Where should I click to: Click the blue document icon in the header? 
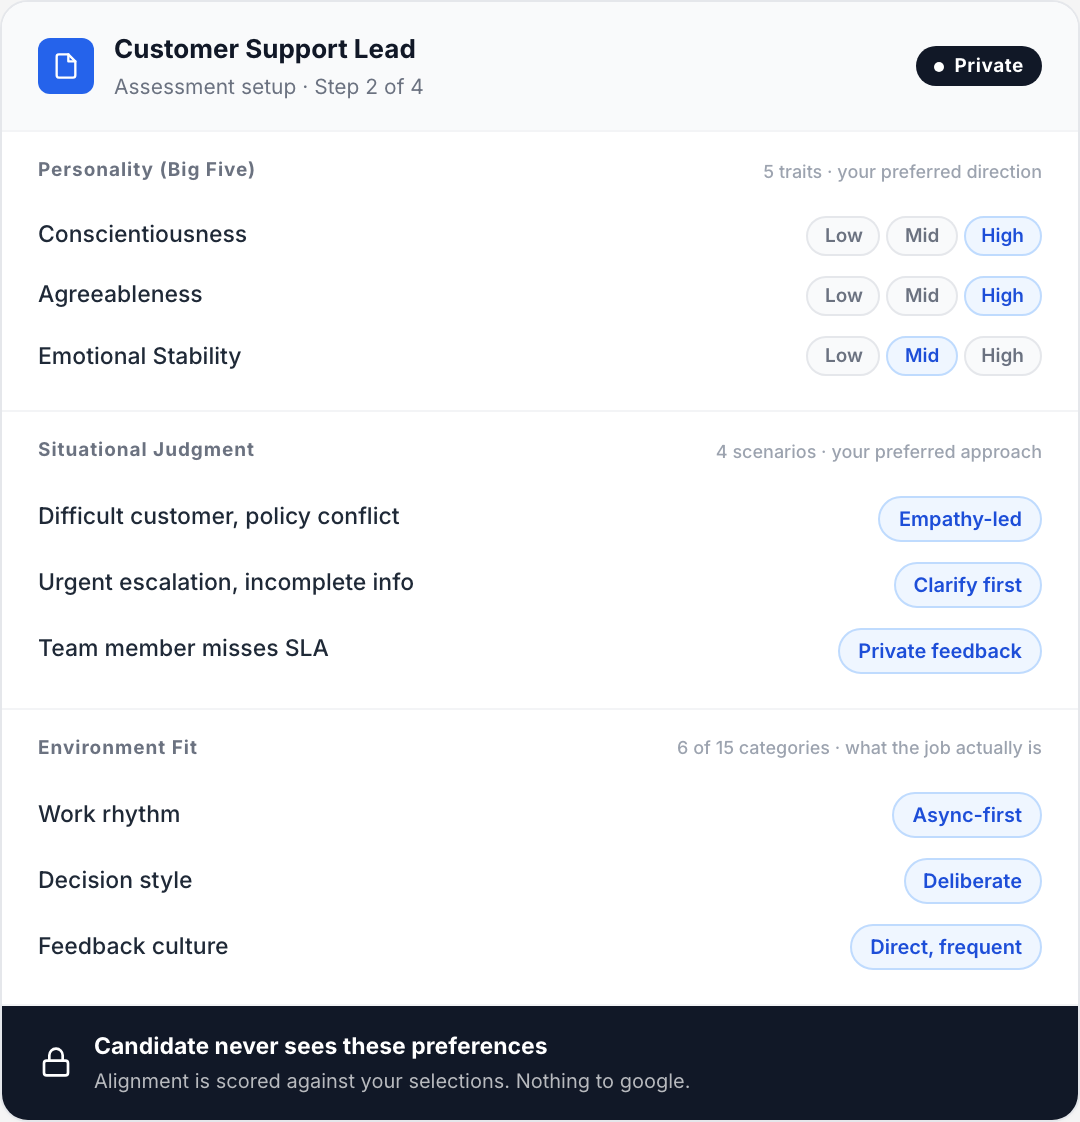[65, 66]
